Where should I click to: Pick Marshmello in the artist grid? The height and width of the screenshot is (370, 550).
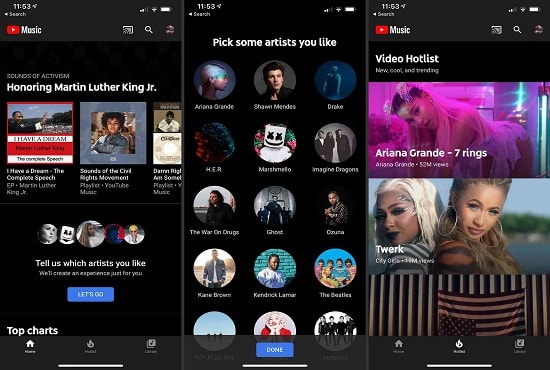tap(275, 143)
